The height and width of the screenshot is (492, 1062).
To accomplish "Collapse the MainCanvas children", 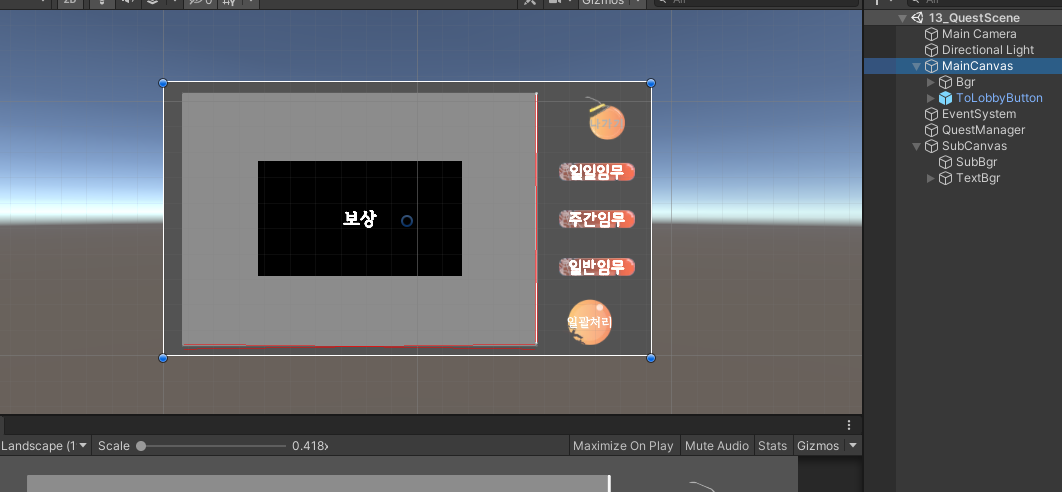I will [916, 66].
